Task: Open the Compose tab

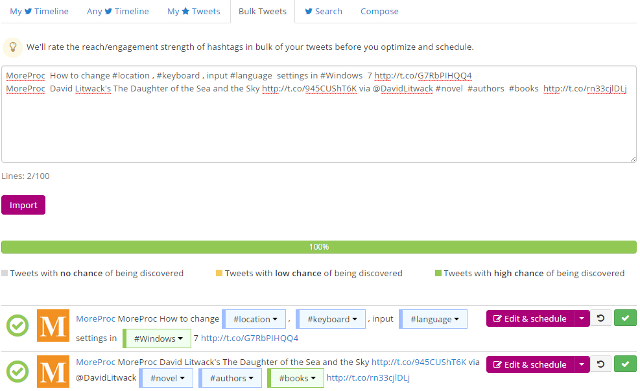Action: [379, 11]
